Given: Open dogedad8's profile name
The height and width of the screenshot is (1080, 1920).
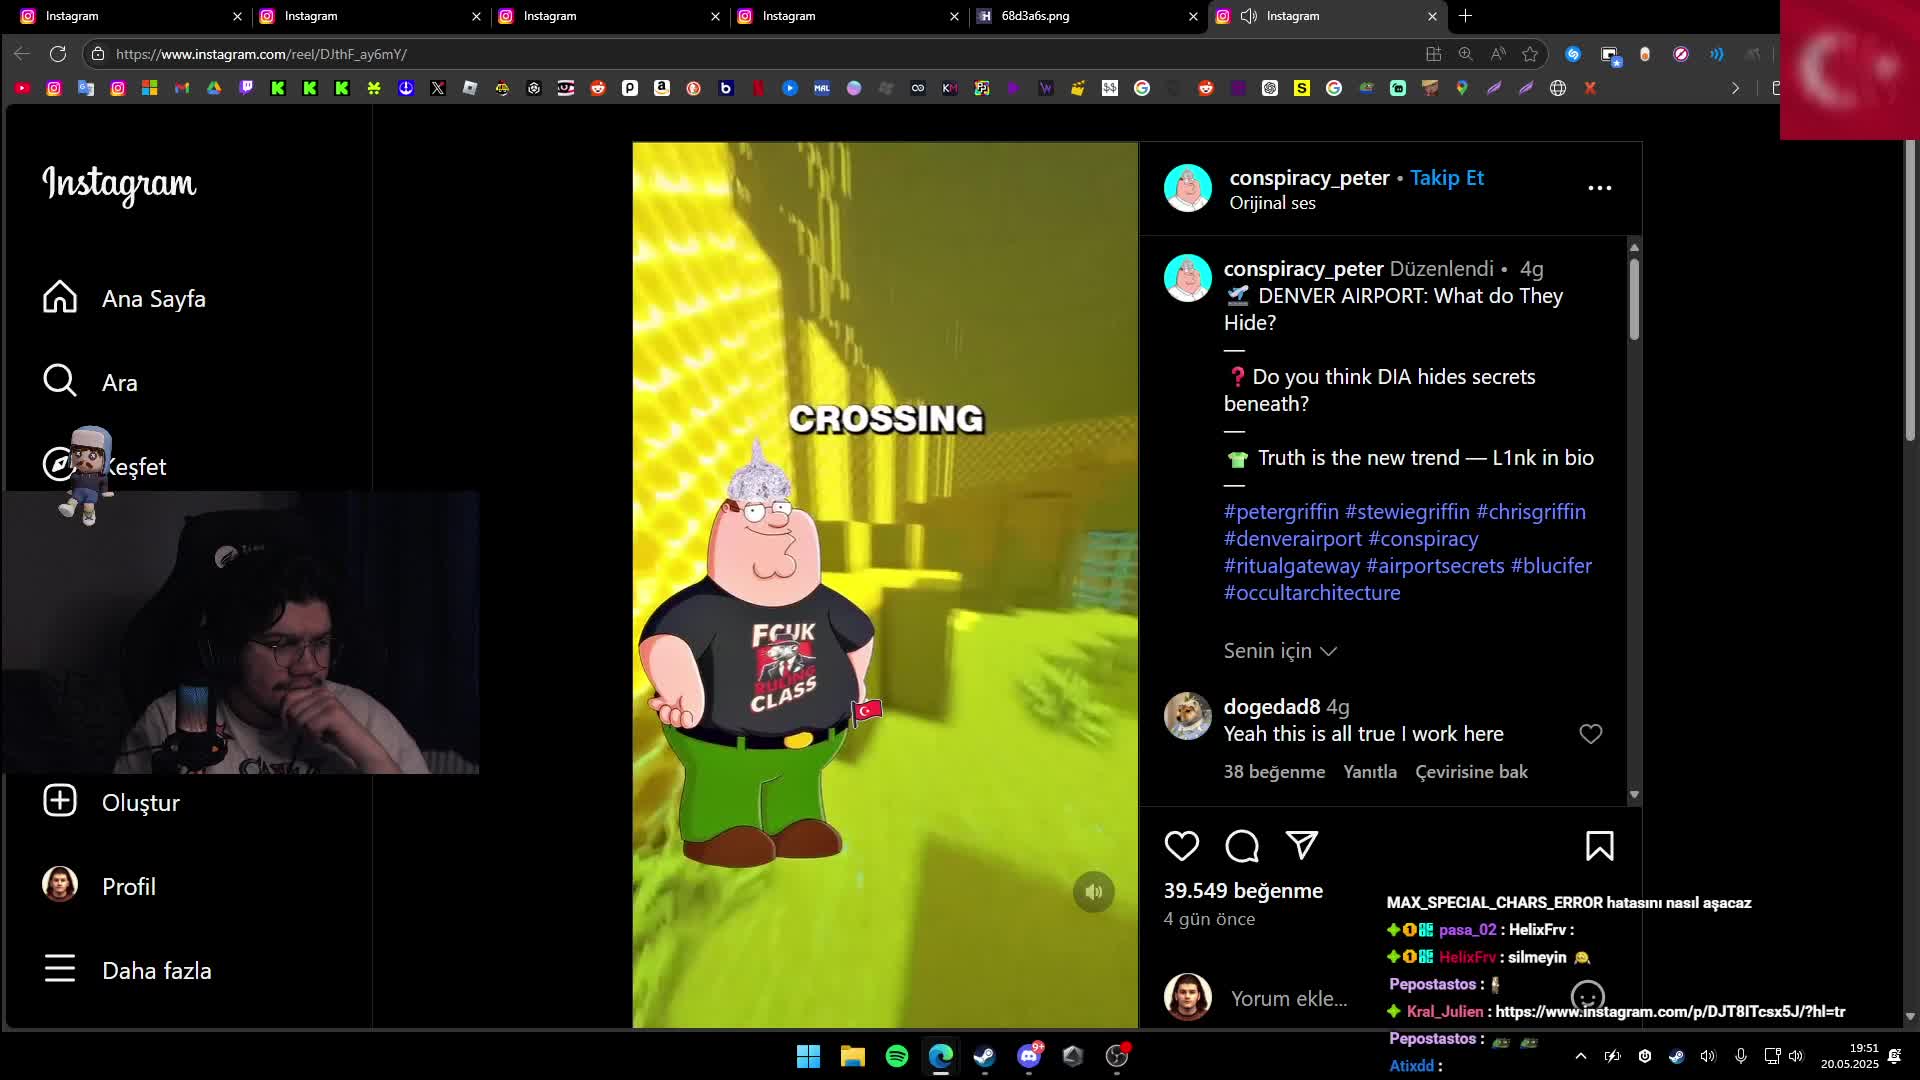Looking at the screenshot, I should [1272, 707].
